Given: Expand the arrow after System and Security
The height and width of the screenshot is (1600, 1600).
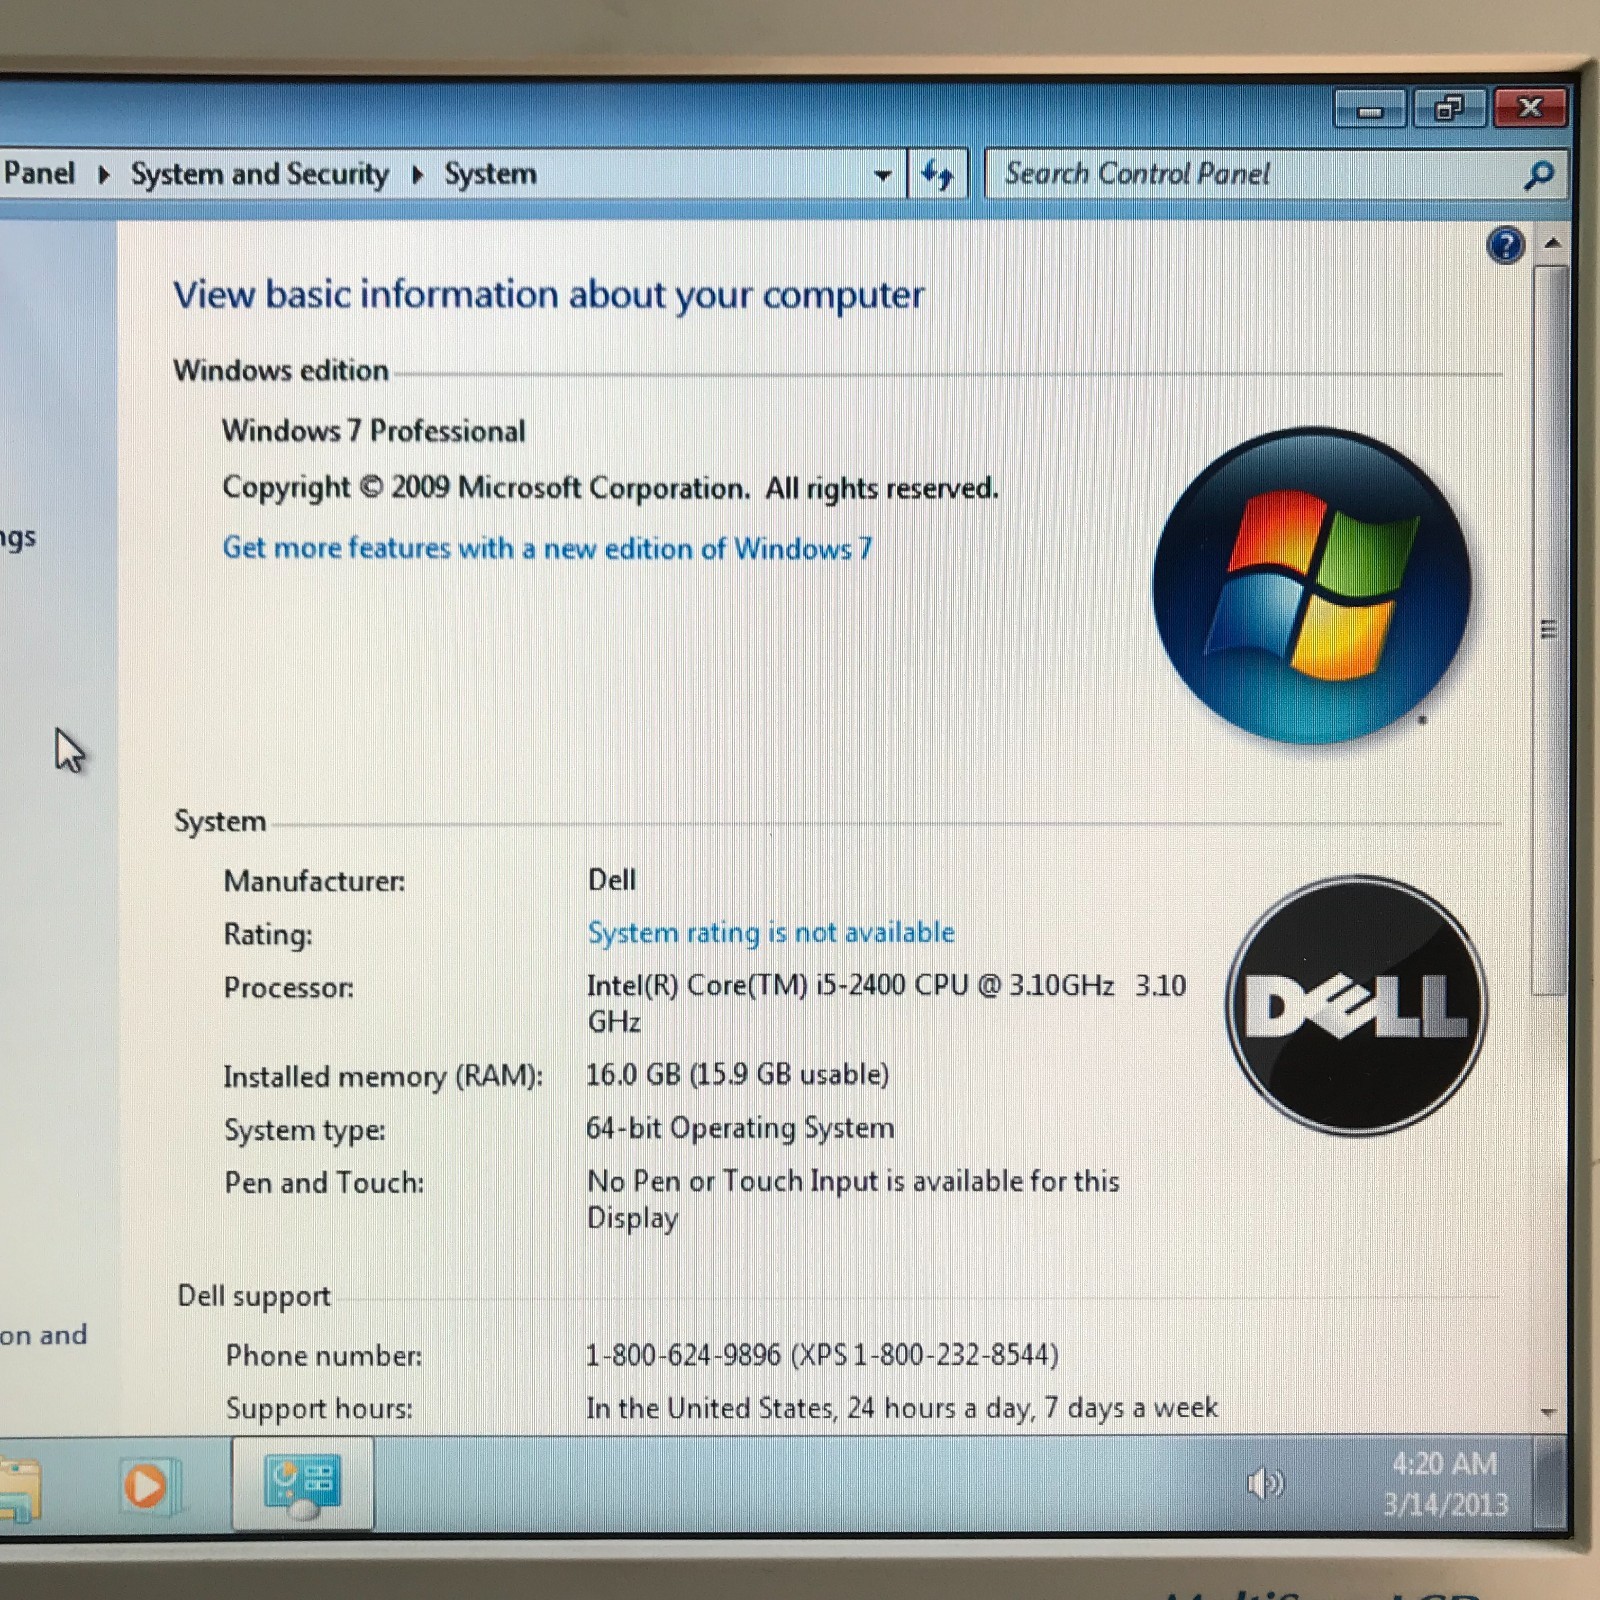Looking at the screenshot, I should click(x=417, y=175).
